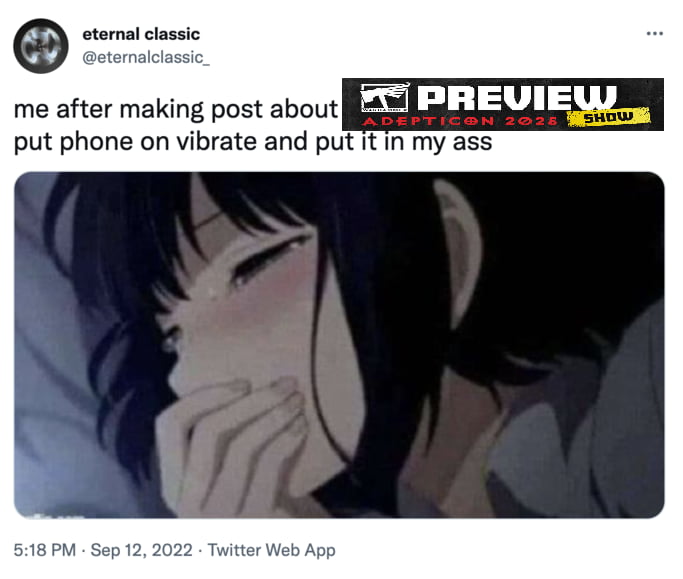The image size is (683, 579).
Task: Open the three-dot more options menu
Action: point(654,34)
